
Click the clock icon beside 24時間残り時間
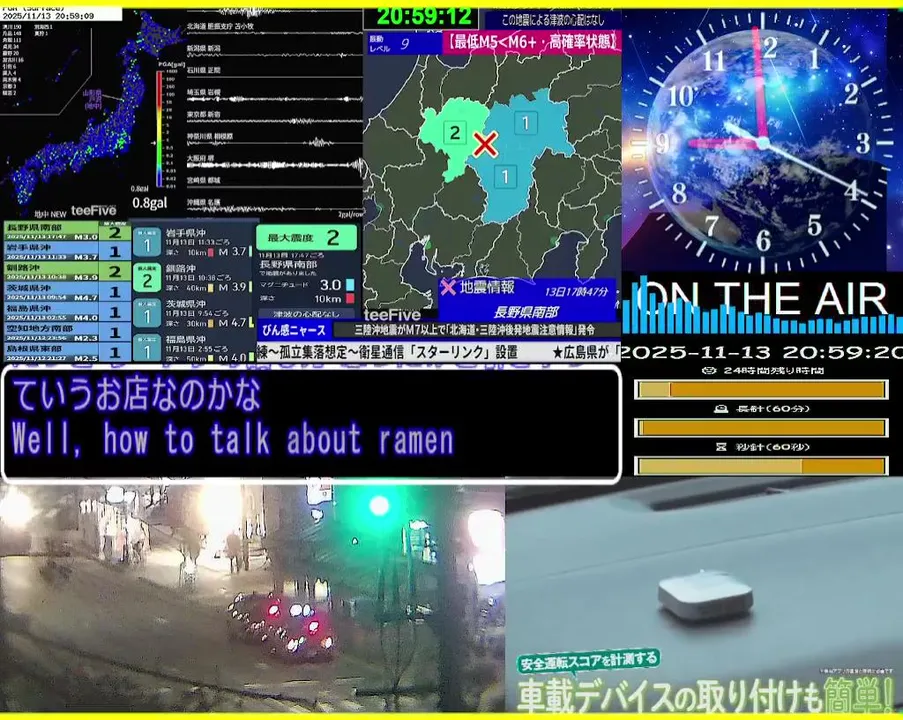pos(710,370)
